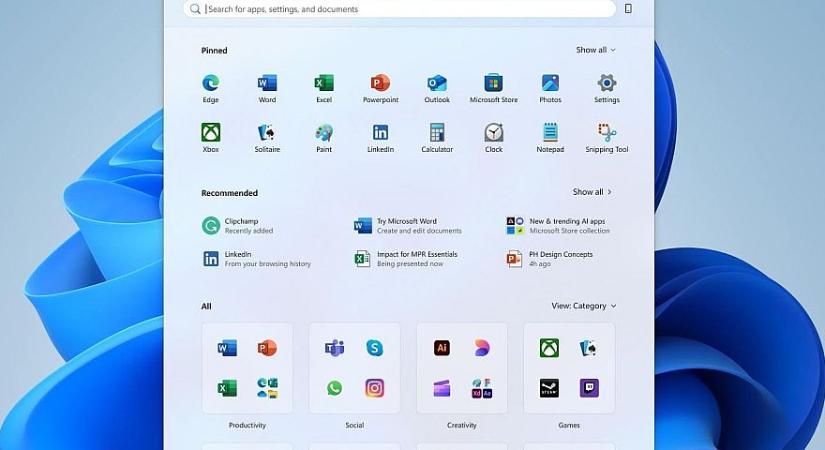Viewport: 825px width, 450px height.
Task: Open Instagram in the Social category
Action: click(374, 388)
